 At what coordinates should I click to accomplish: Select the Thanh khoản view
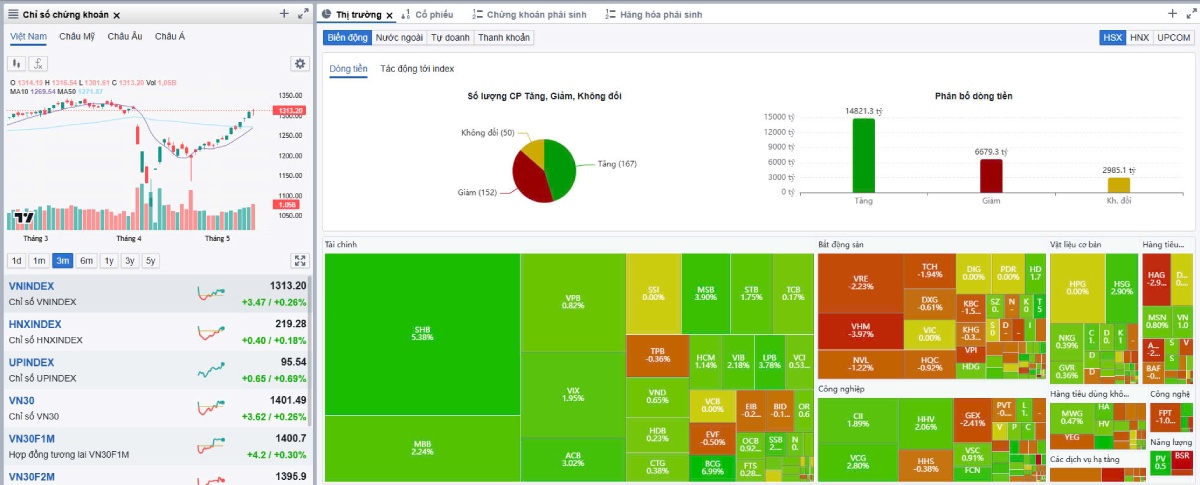coord(504,37)
